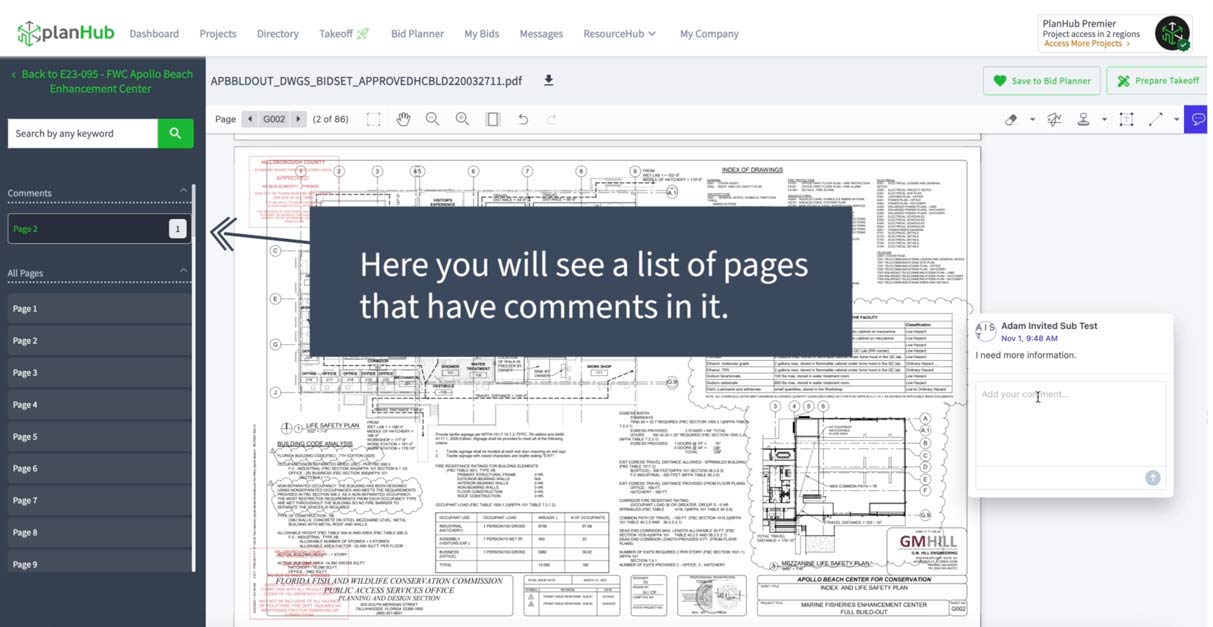The image size is (1213, 627).
Task: Select the pan hand tool
Action: pos(403,118)
